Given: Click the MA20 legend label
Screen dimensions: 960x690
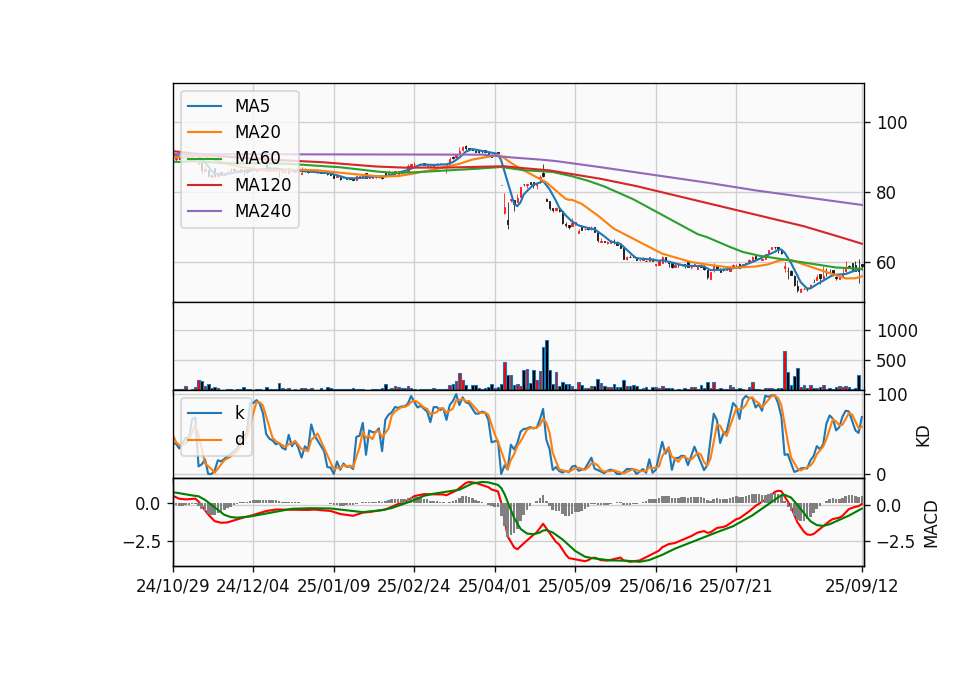Looking at the screenshot, I should (x=257, y=132).
